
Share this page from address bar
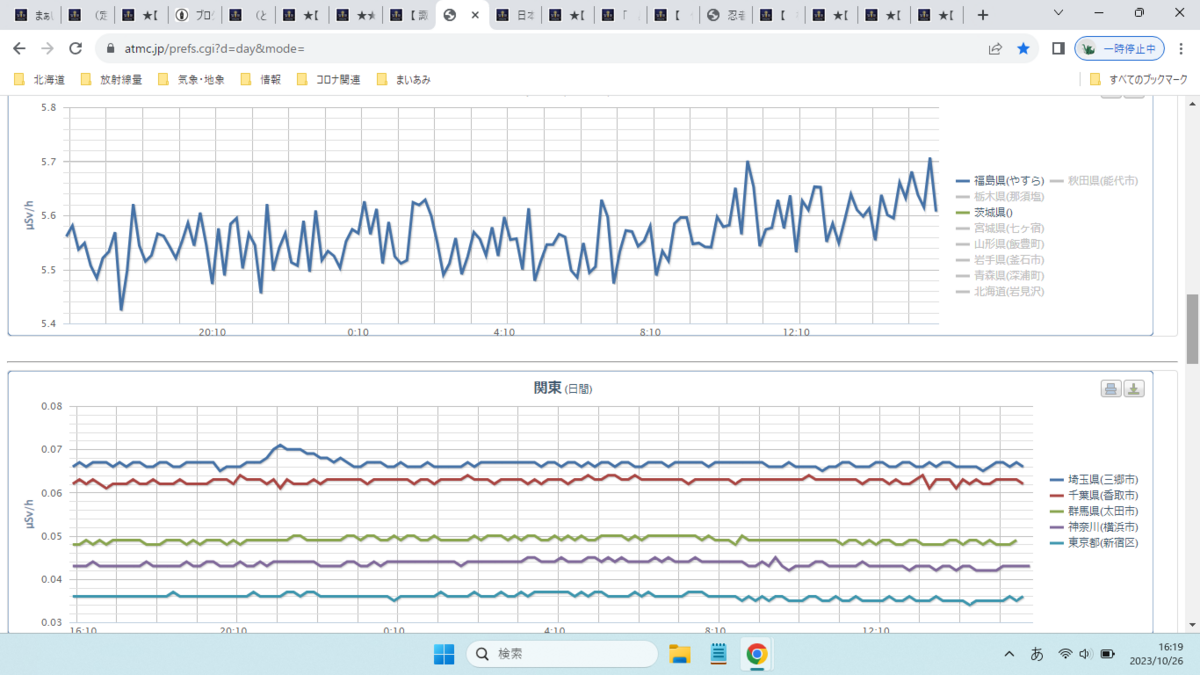point(995,48)
